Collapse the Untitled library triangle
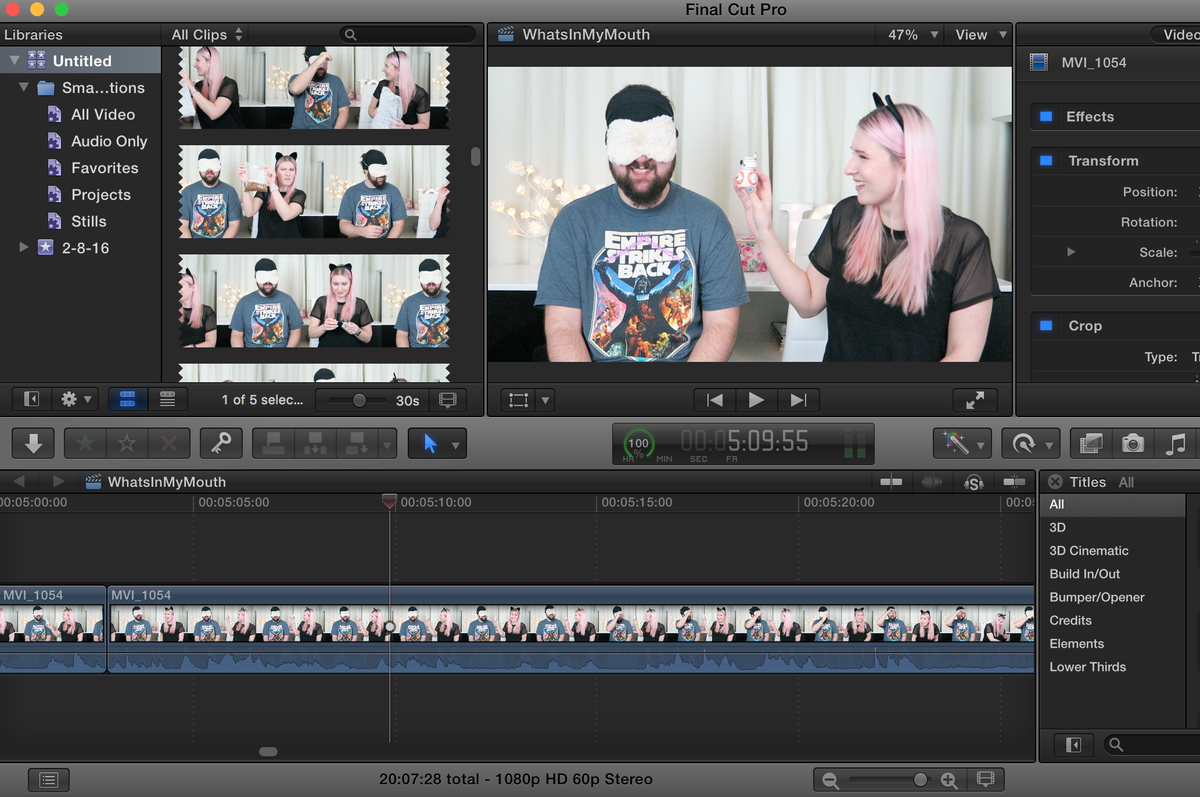 [x=15, y=61]
